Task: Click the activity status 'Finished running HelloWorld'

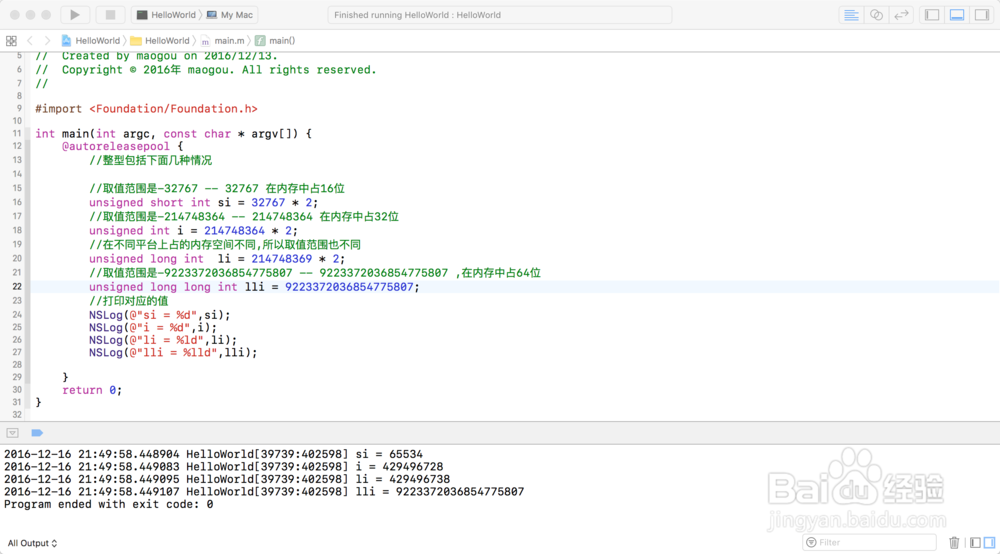Action: (499, 15)
